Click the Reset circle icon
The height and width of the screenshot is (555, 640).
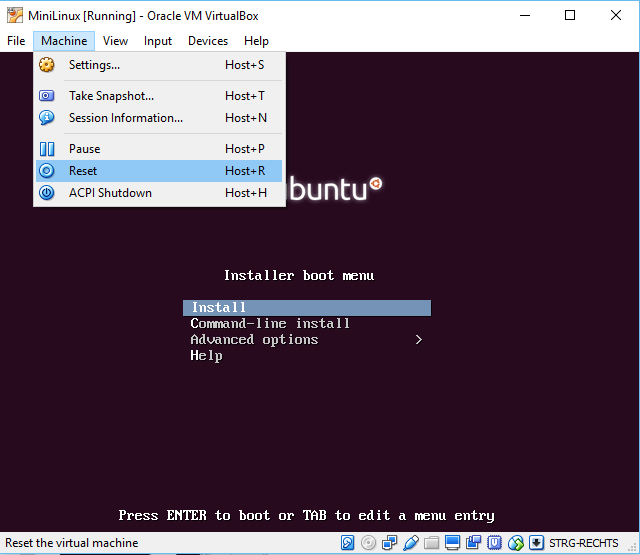(47, 171)
